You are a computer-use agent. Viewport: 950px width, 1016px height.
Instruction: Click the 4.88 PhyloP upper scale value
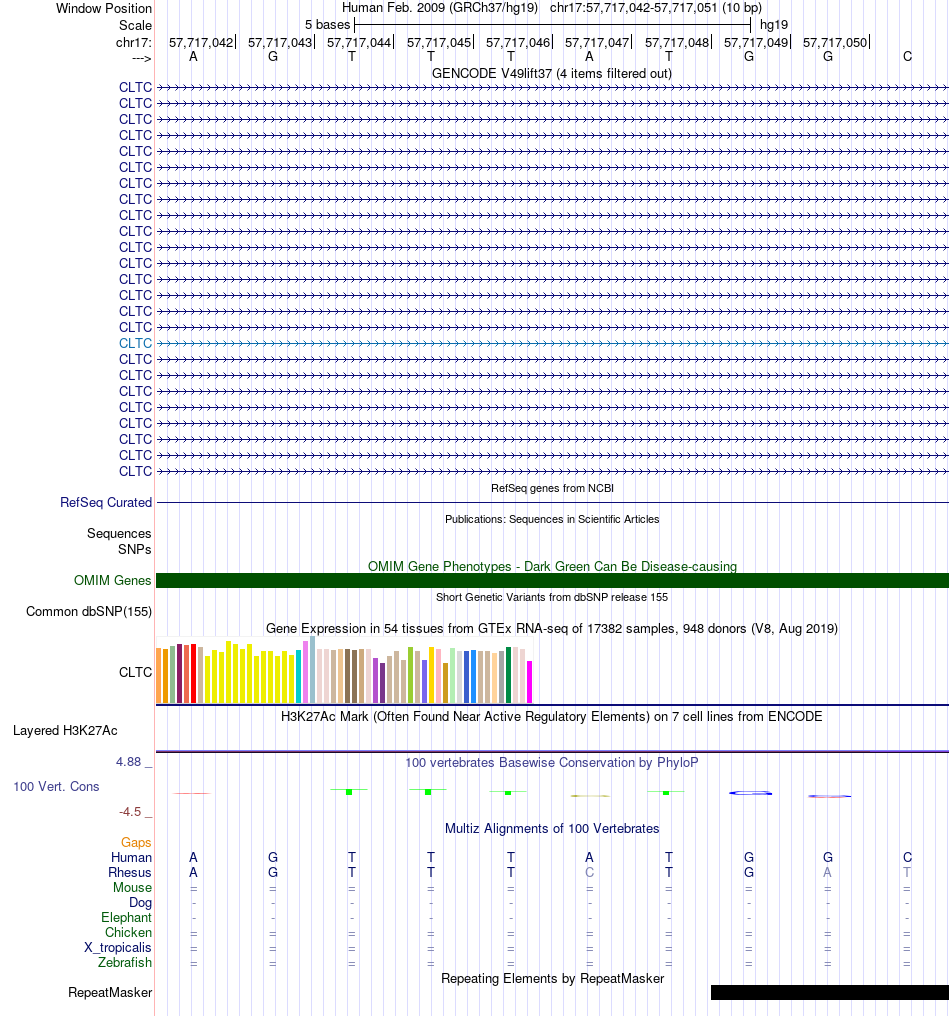(x=128, y=762)
